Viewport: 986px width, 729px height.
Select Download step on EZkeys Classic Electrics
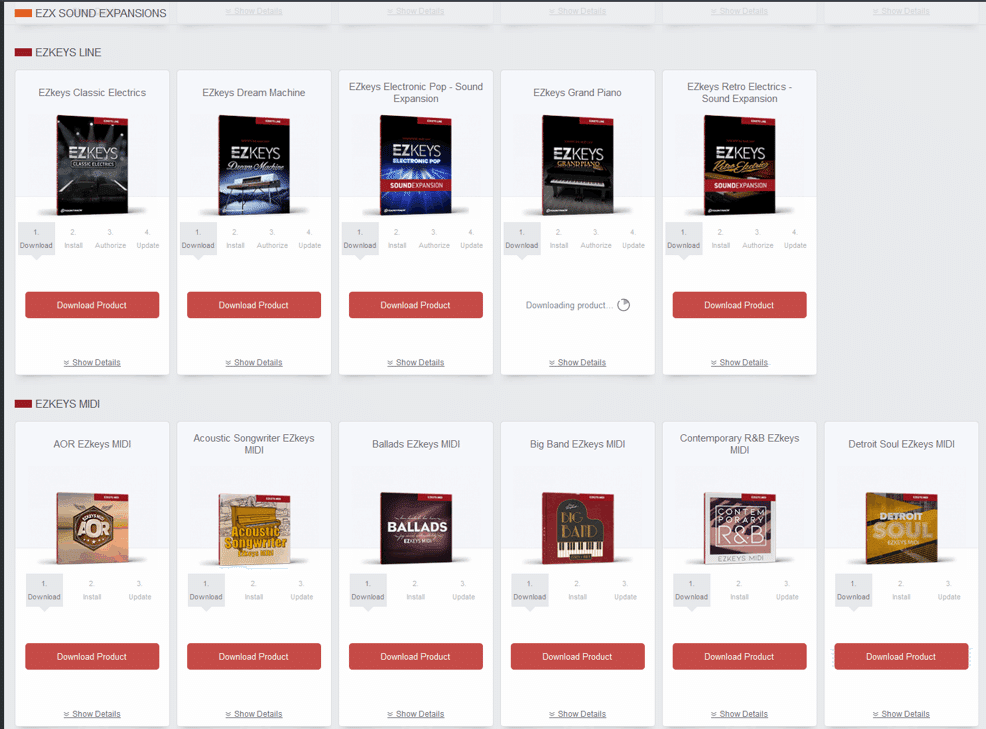(36, 239)
